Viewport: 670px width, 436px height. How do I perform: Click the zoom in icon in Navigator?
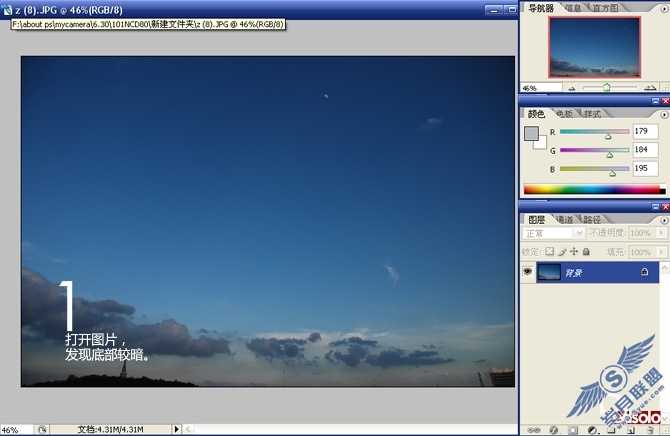tap(650, 88)
